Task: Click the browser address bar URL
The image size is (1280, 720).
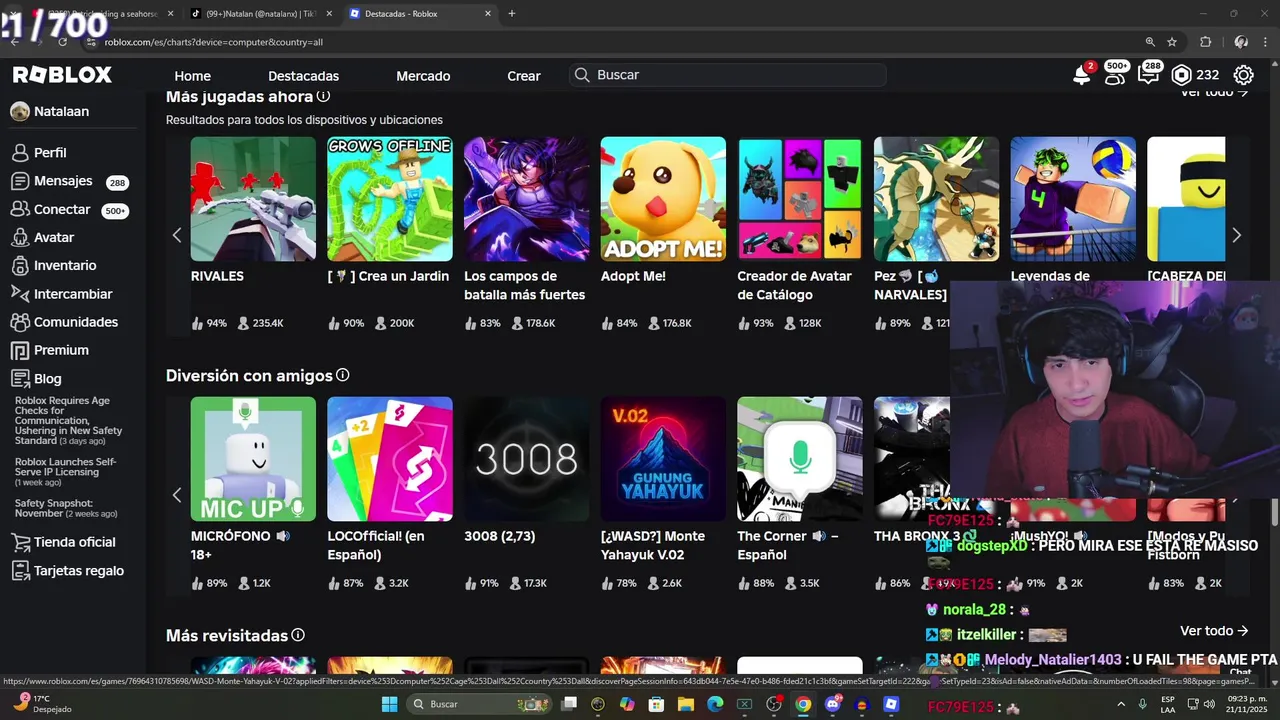Action: (x=213, y=42)
